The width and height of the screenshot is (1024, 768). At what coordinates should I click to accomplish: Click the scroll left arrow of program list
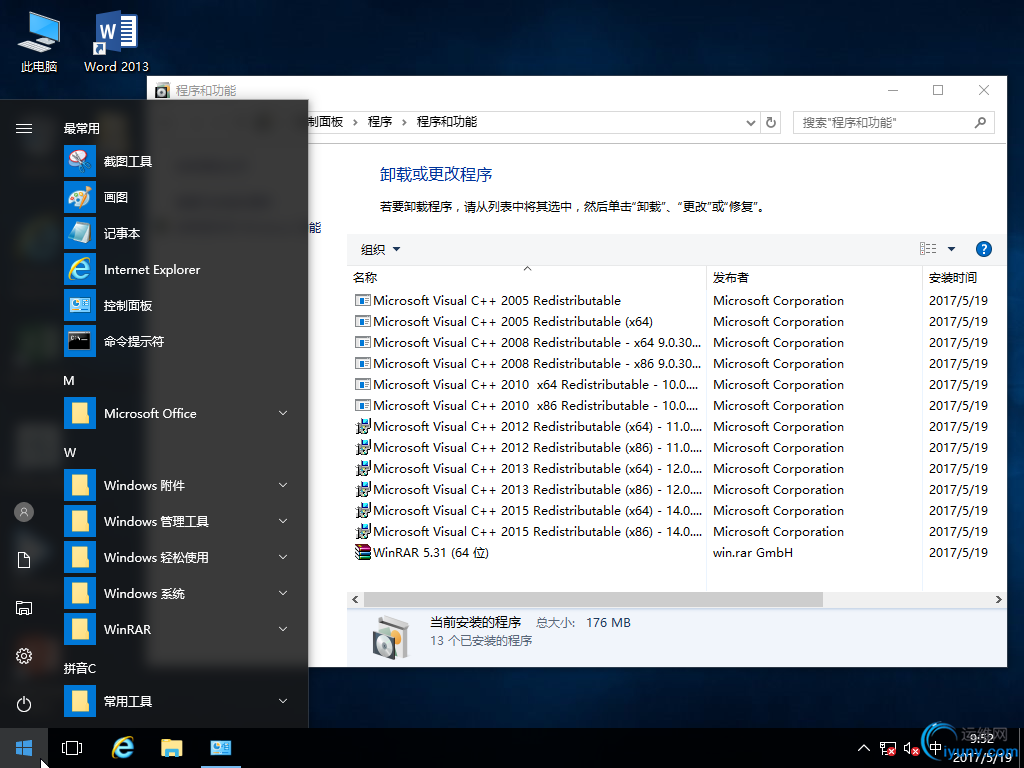(355, 600)
